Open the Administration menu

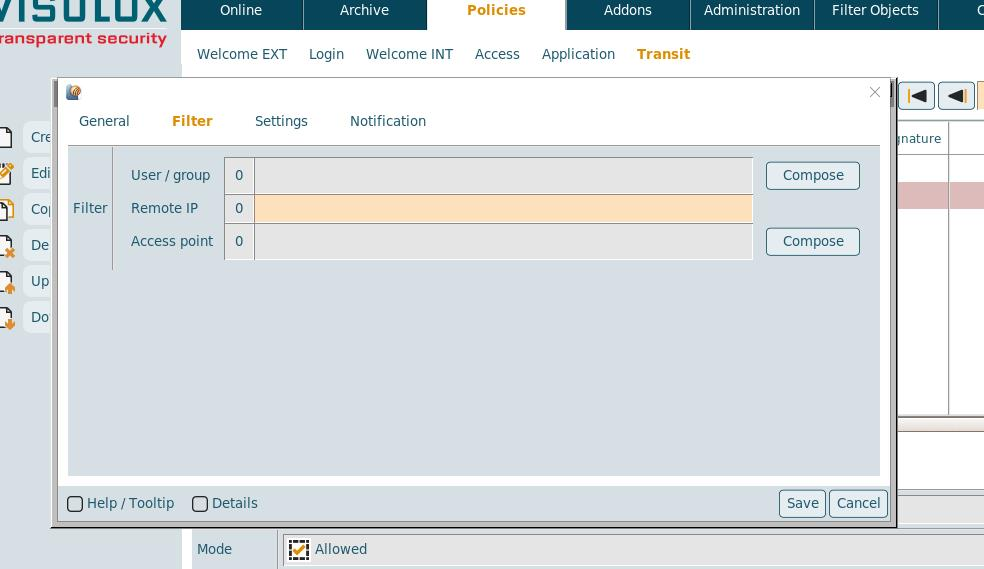point(751,11)
